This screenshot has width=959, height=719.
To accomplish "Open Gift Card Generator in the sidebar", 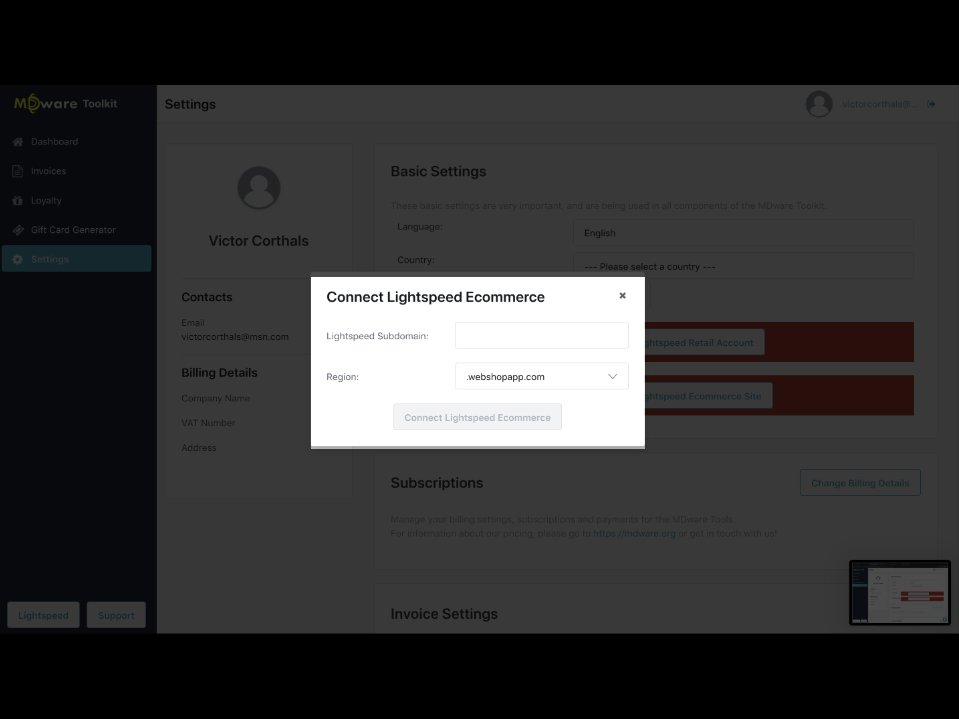I will [76, 229].
